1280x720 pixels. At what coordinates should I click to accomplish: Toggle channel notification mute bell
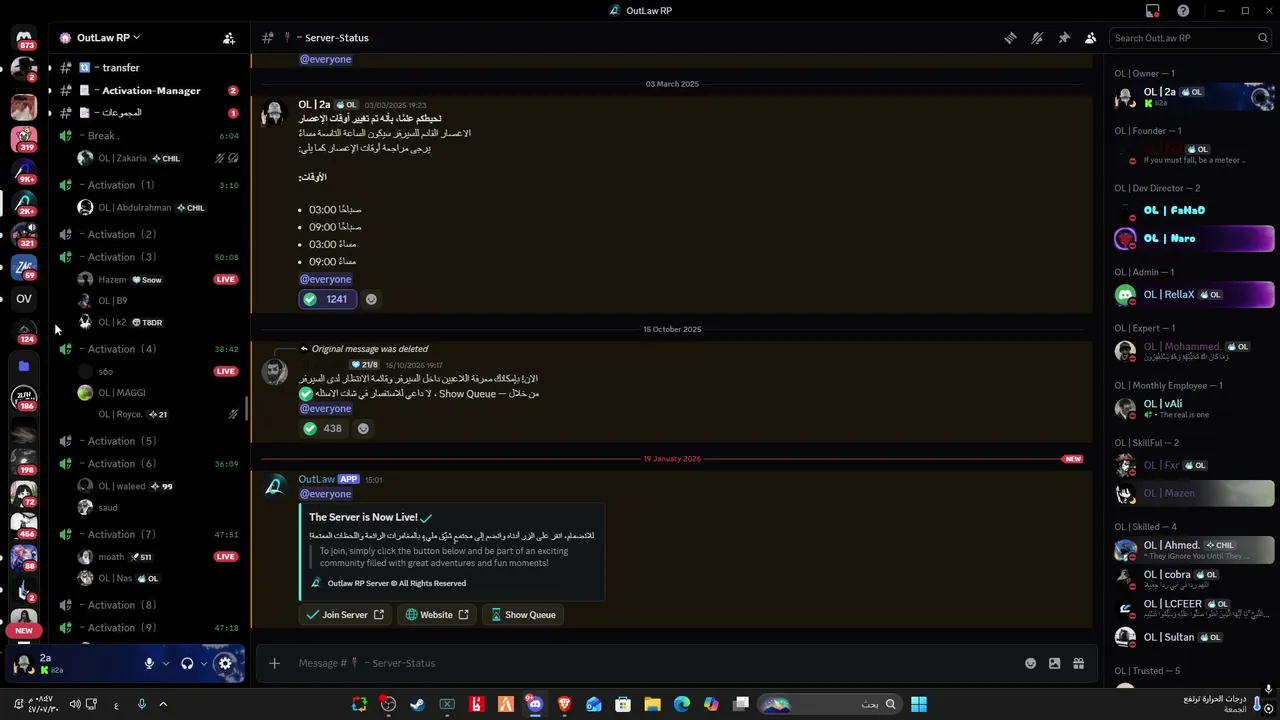1037,38
